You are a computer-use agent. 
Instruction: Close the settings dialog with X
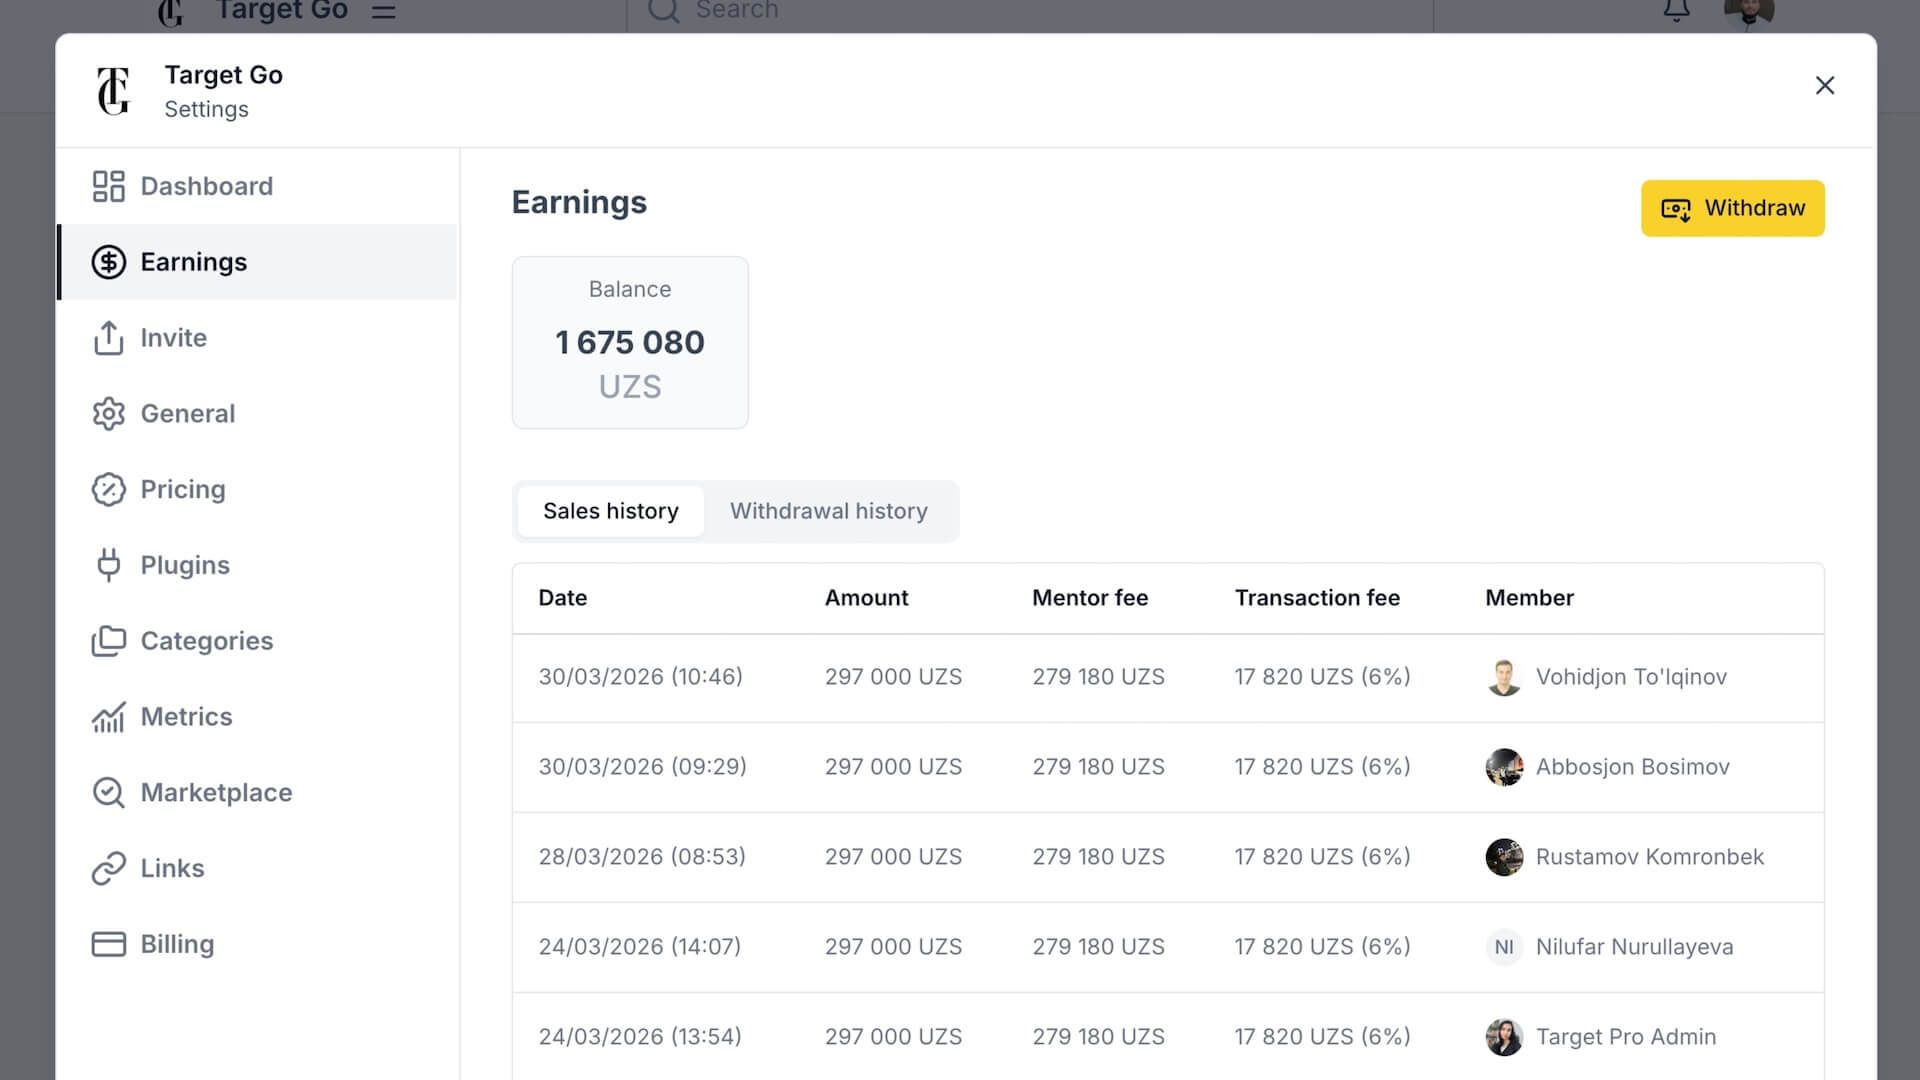[1825, 86]
